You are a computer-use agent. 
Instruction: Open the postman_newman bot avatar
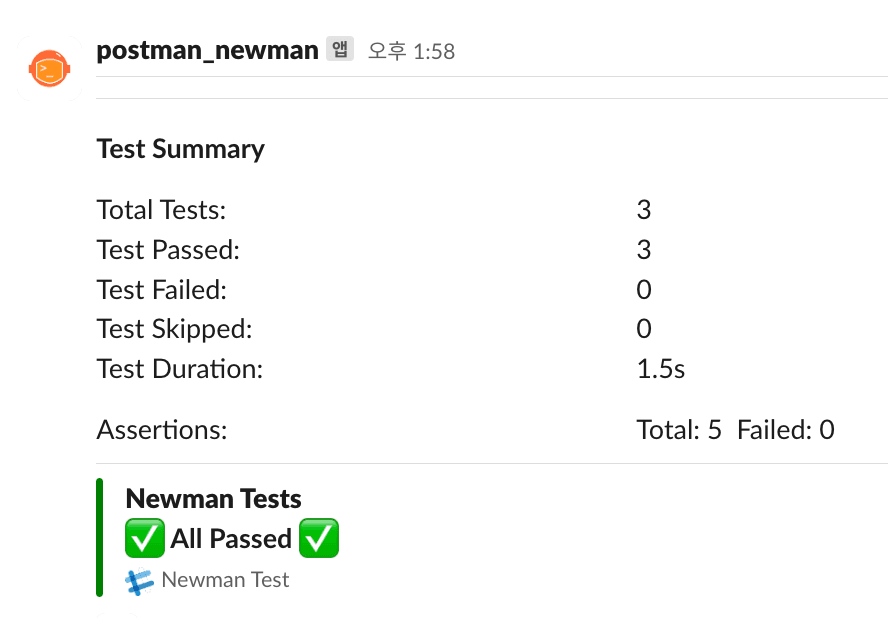[x=49, y=69]
